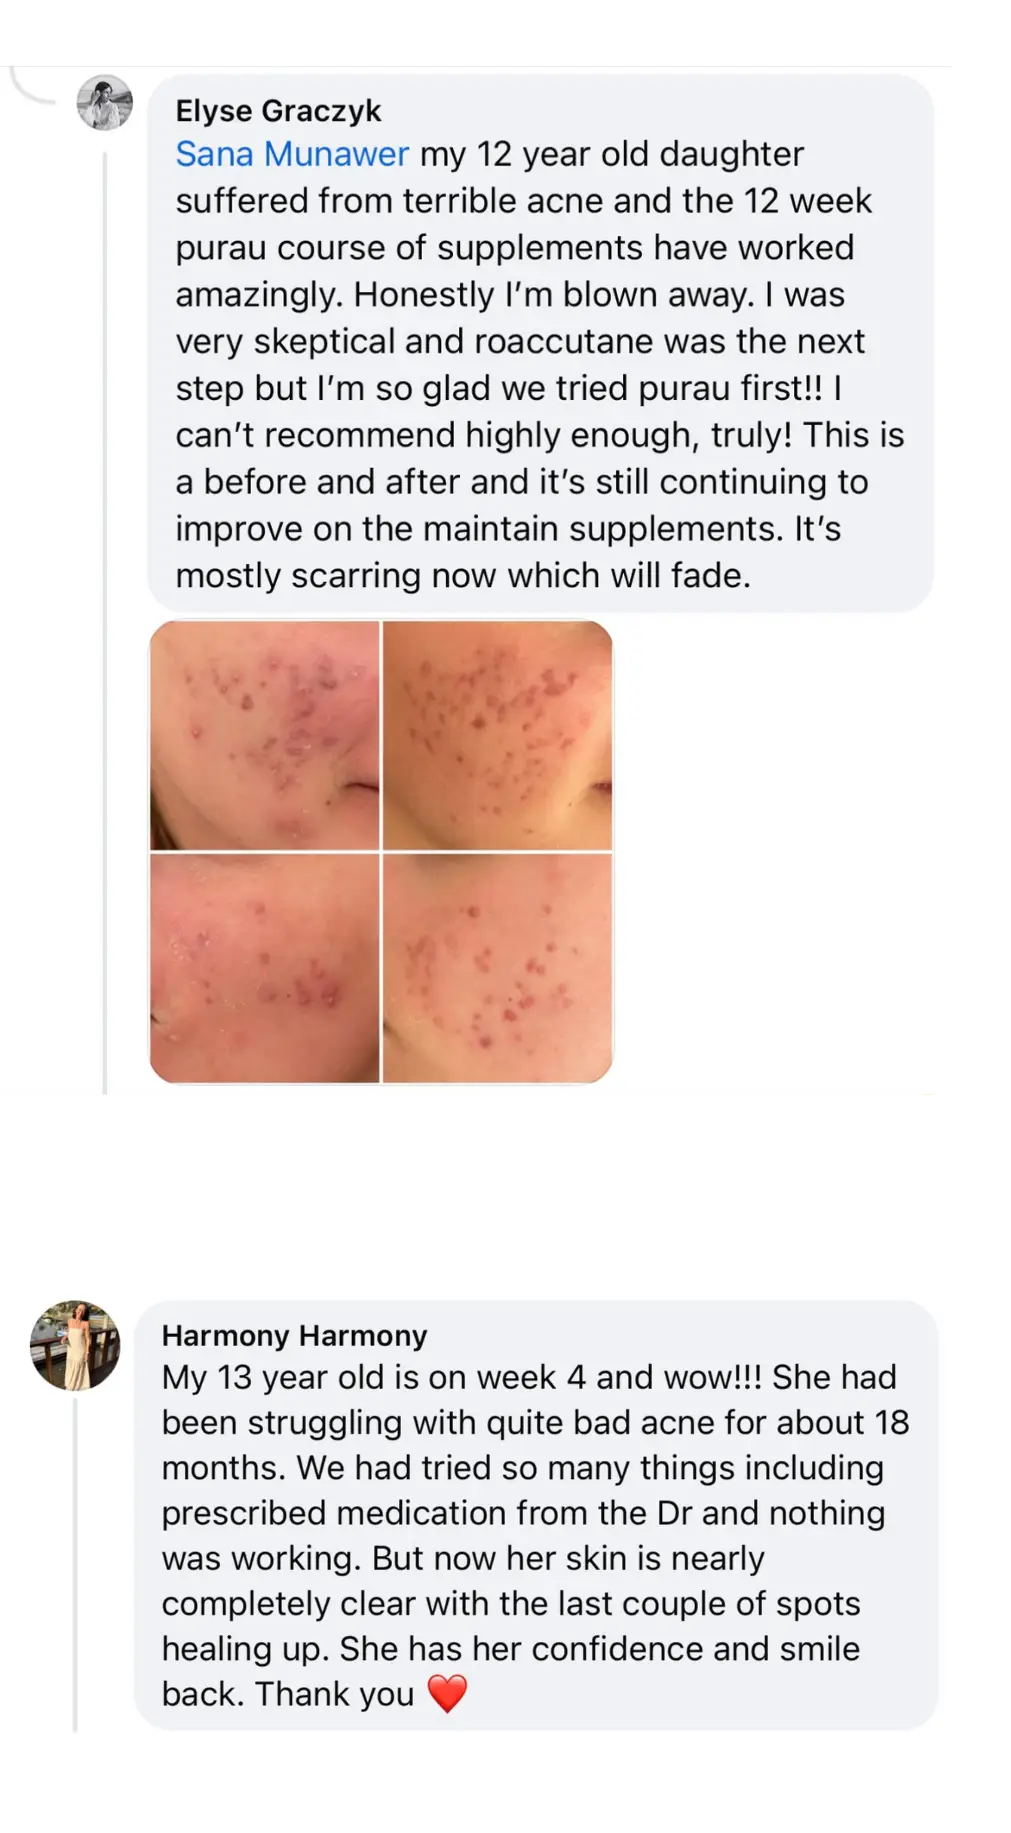Click the blank space between the two comments
Image resolution: width=1011 pixels, height=1833 pixels.
(x=505, y=1195)
